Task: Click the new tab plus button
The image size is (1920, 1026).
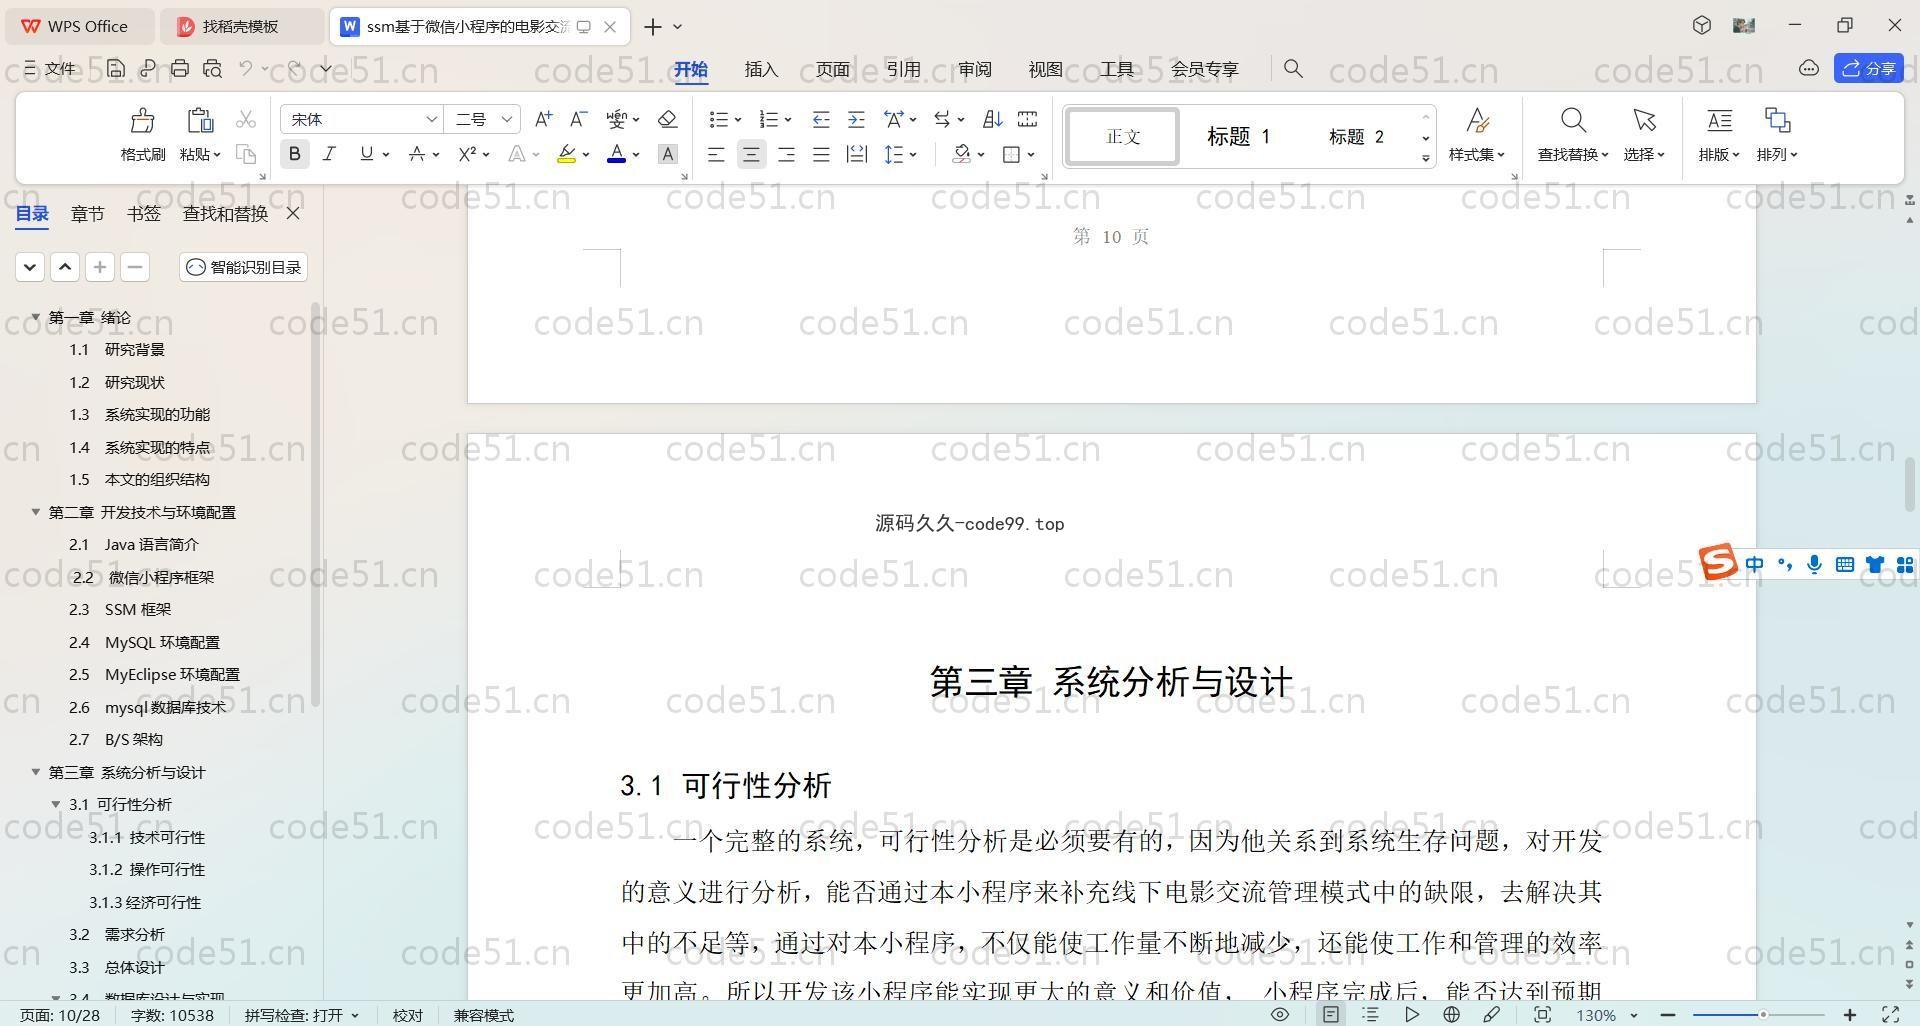Action: (x=652, y=27)
